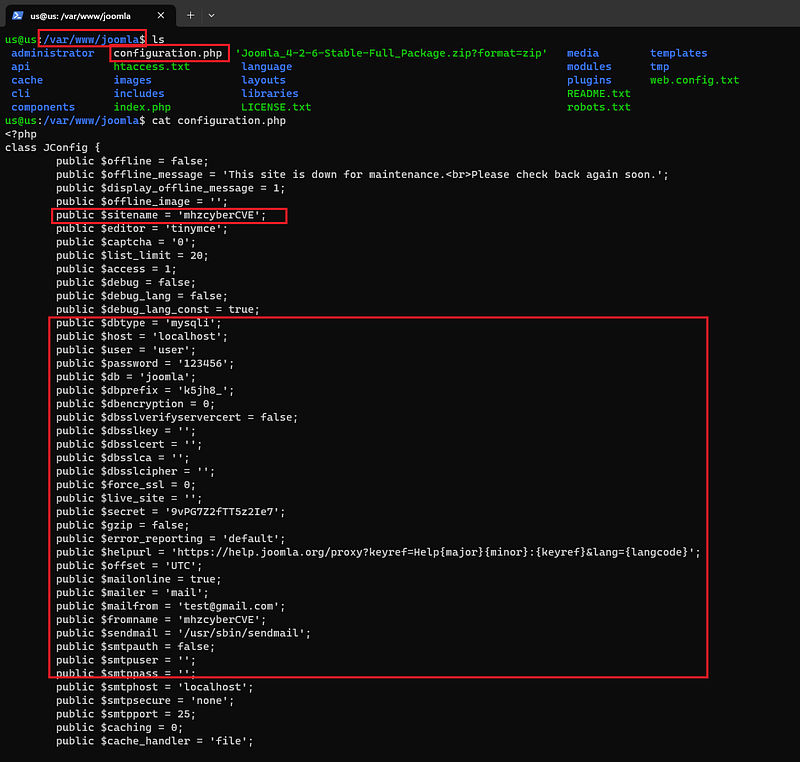The image size is (800, 762).
Task: Click the Joomla_4-2-6-Stable-Full_Package.zip file name
Action: (x=391, y=53)
